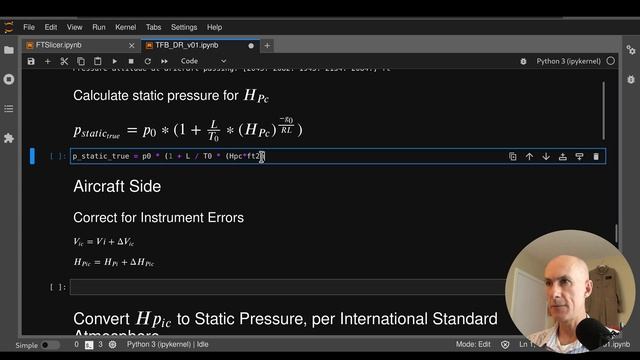Restart kernel and run all cells

pos(164,61)
